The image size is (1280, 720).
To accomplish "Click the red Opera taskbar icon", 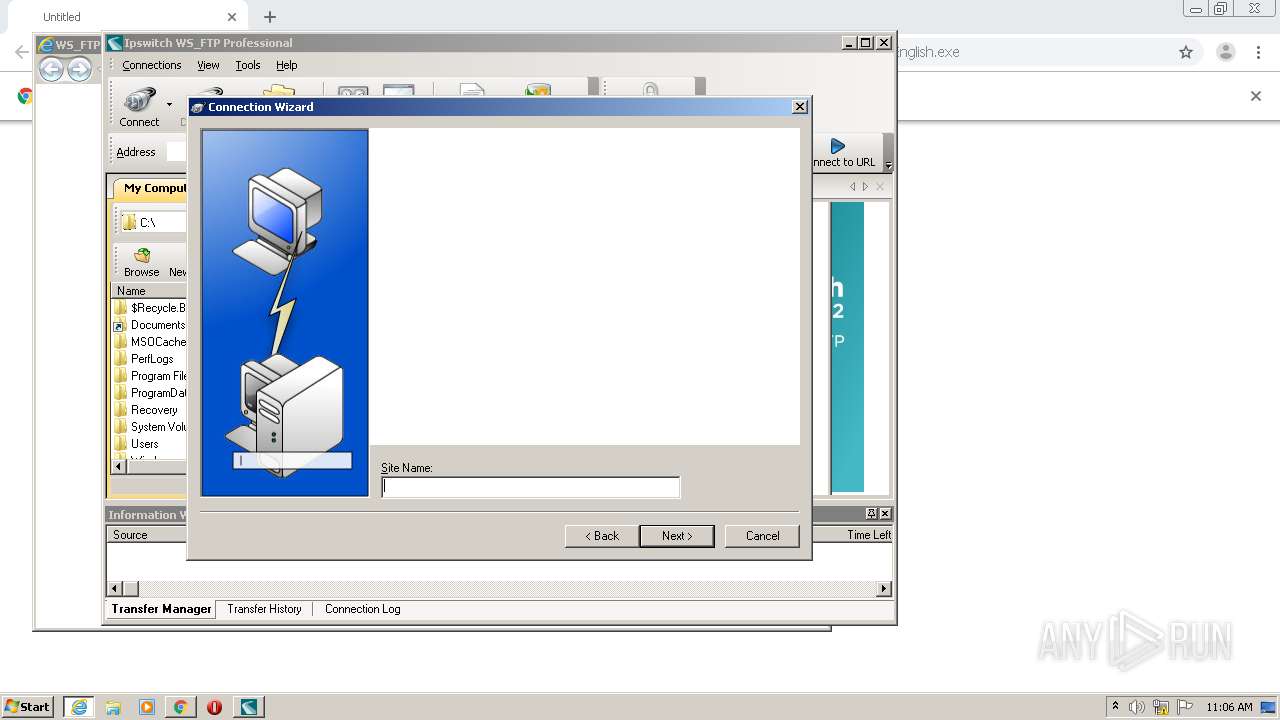I will coord(214,707).
